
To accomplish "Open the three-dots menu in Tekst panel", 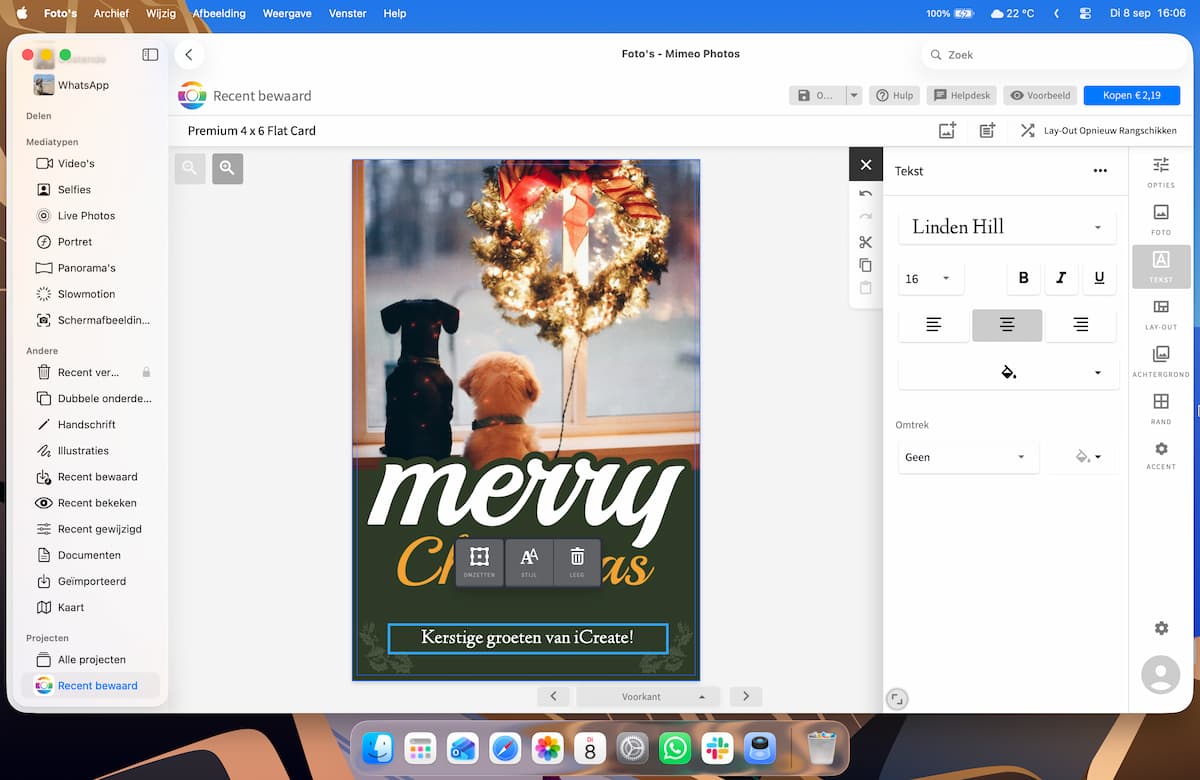I will coord(1100,171).
